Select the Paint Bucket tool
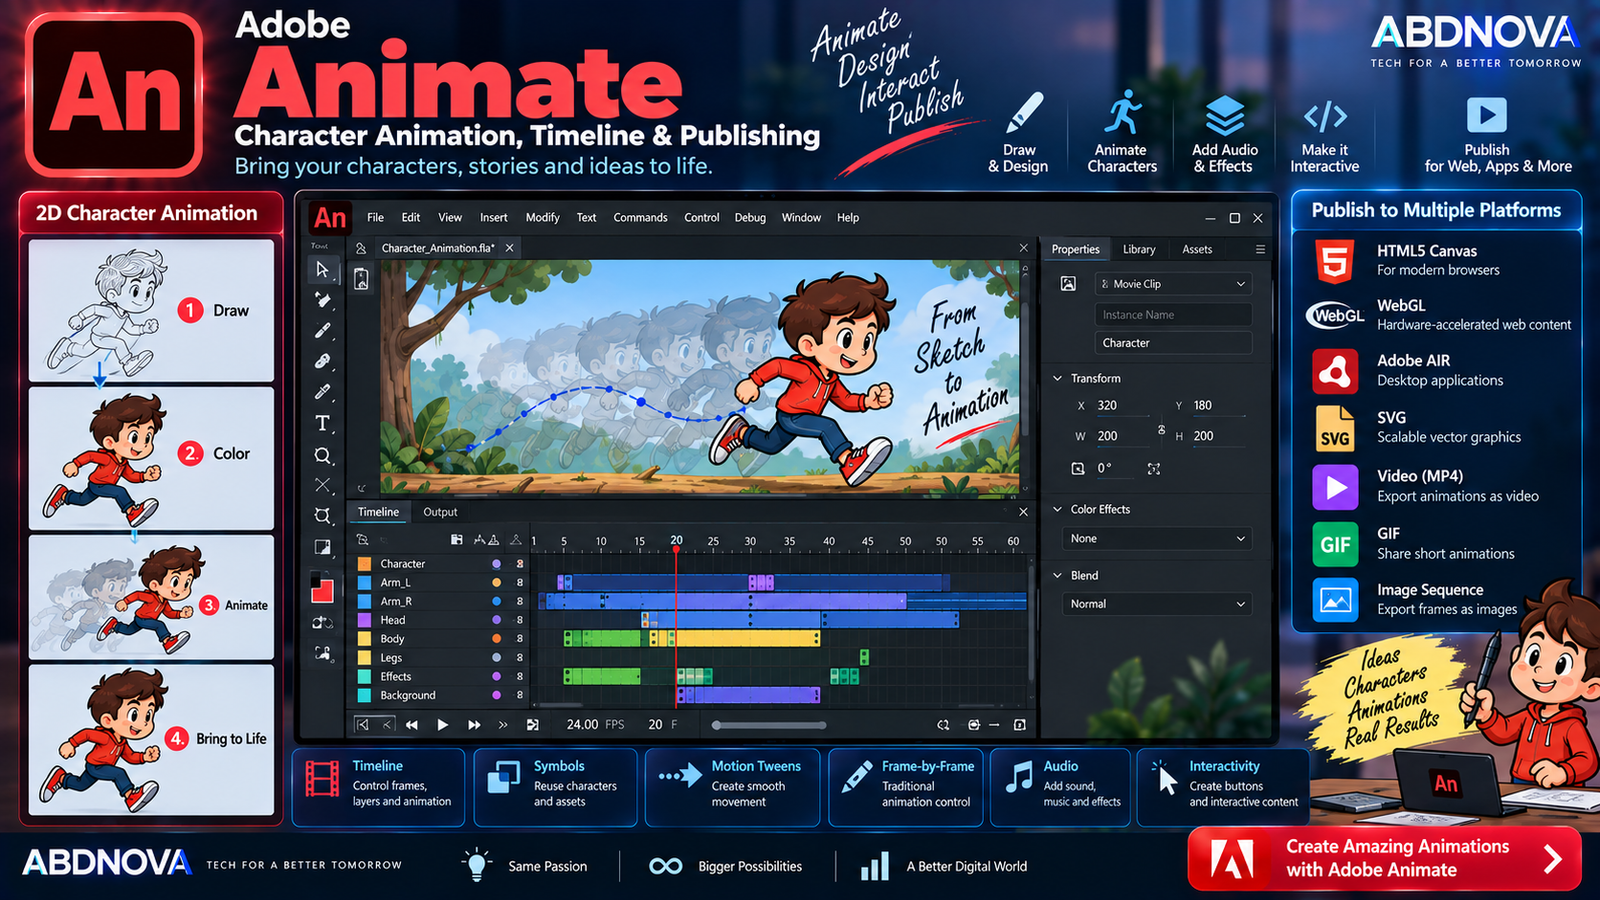This screenshot has width=1600, height=900. [322, 300]
